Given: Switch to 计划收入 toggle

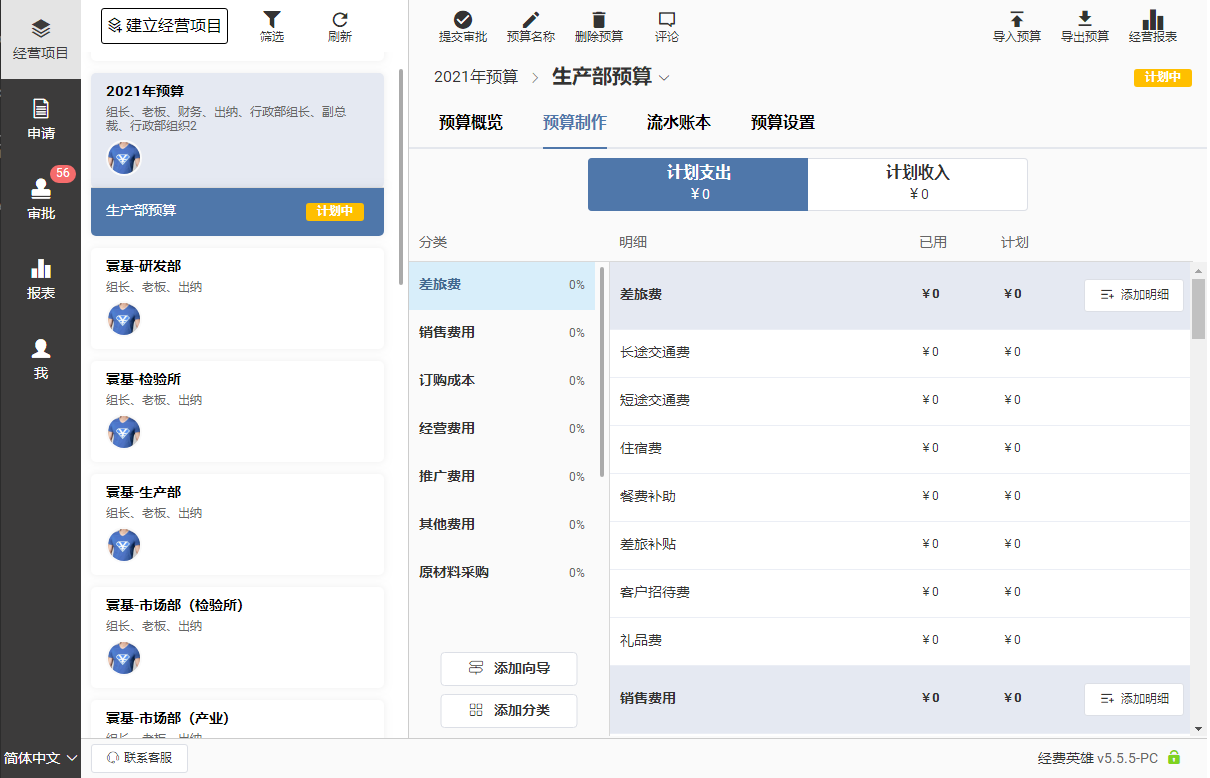Looking at the screenshot, I should (x=917, y=184).
